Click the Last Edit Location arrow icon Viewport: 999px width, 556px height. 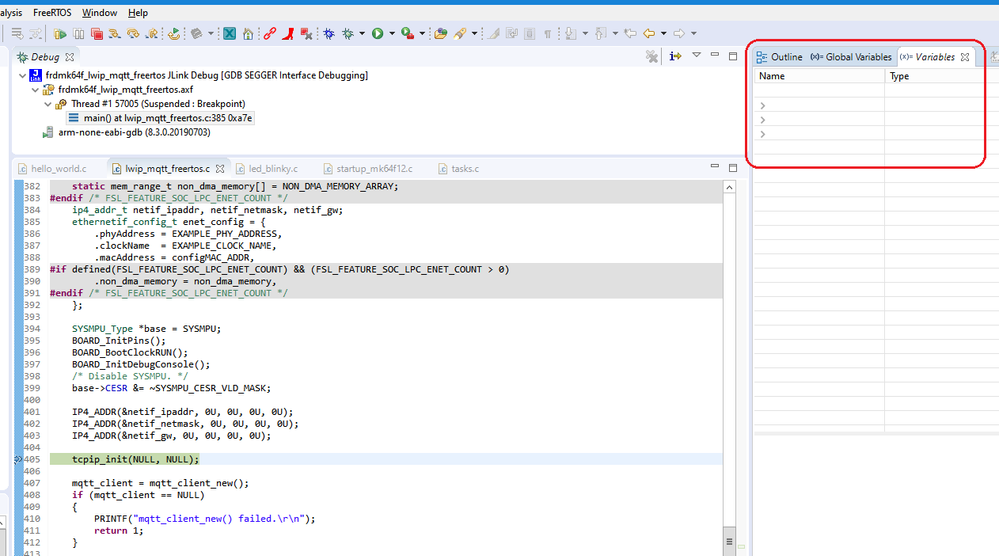(630, 34)
